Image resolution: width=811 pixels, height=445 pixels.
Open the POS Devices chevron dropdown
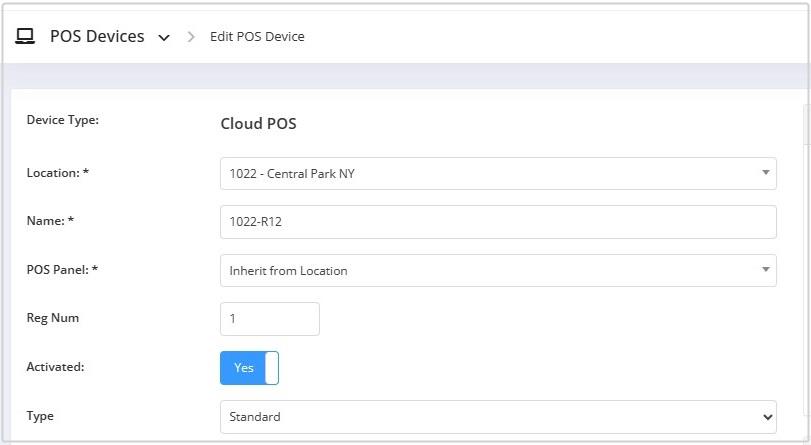[x=164, y=37]
